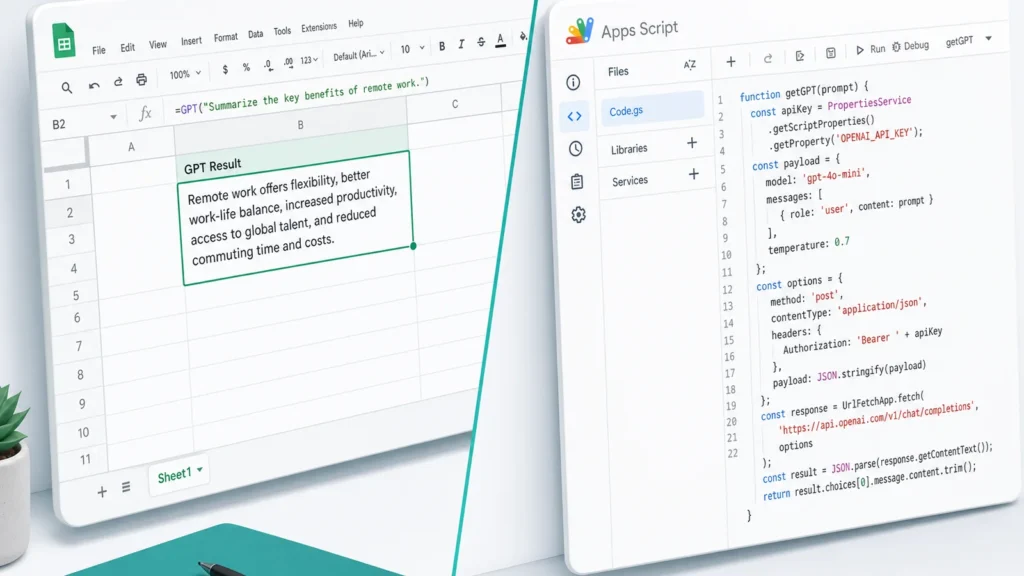Open the font size 10 dropdown
1024x576 pixels.
tap(412, 49)
